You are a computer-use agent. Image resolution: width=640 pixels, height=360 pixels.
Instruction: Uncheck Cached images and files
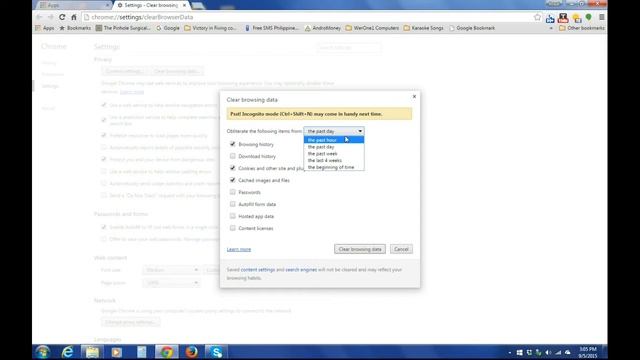[x=233, y=180]
